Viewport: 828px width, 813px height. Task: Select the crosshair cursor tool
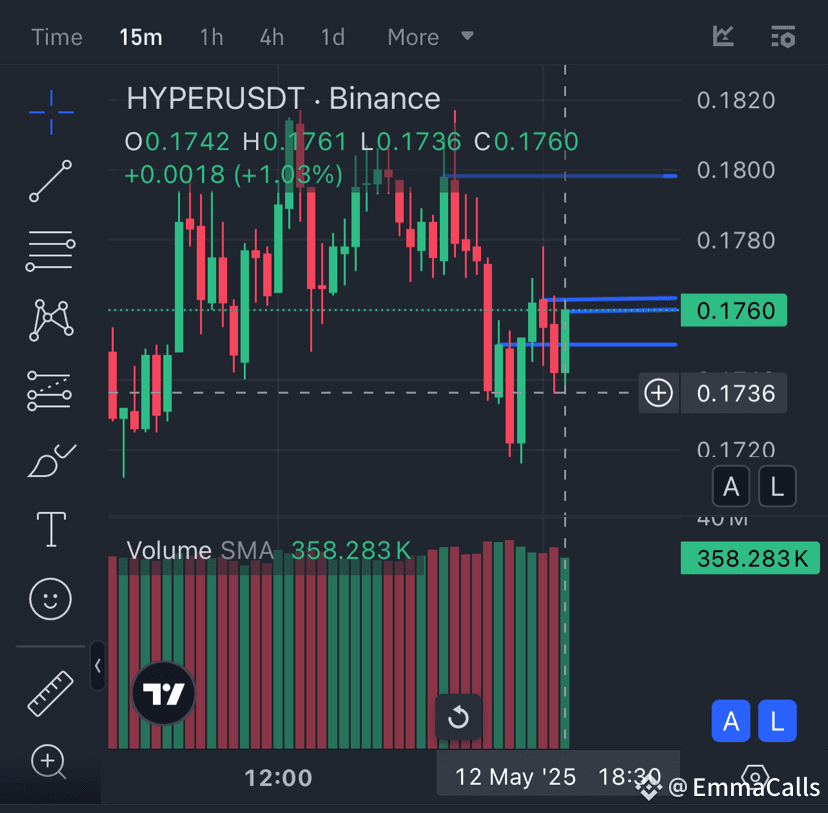50,112
